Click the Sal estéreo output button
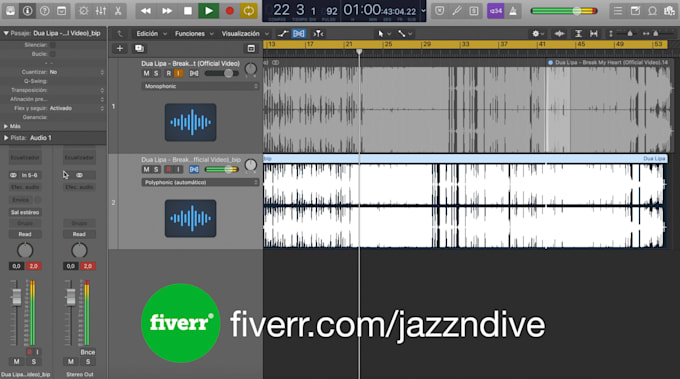The image size is (680, 379). tap(25, 212)
